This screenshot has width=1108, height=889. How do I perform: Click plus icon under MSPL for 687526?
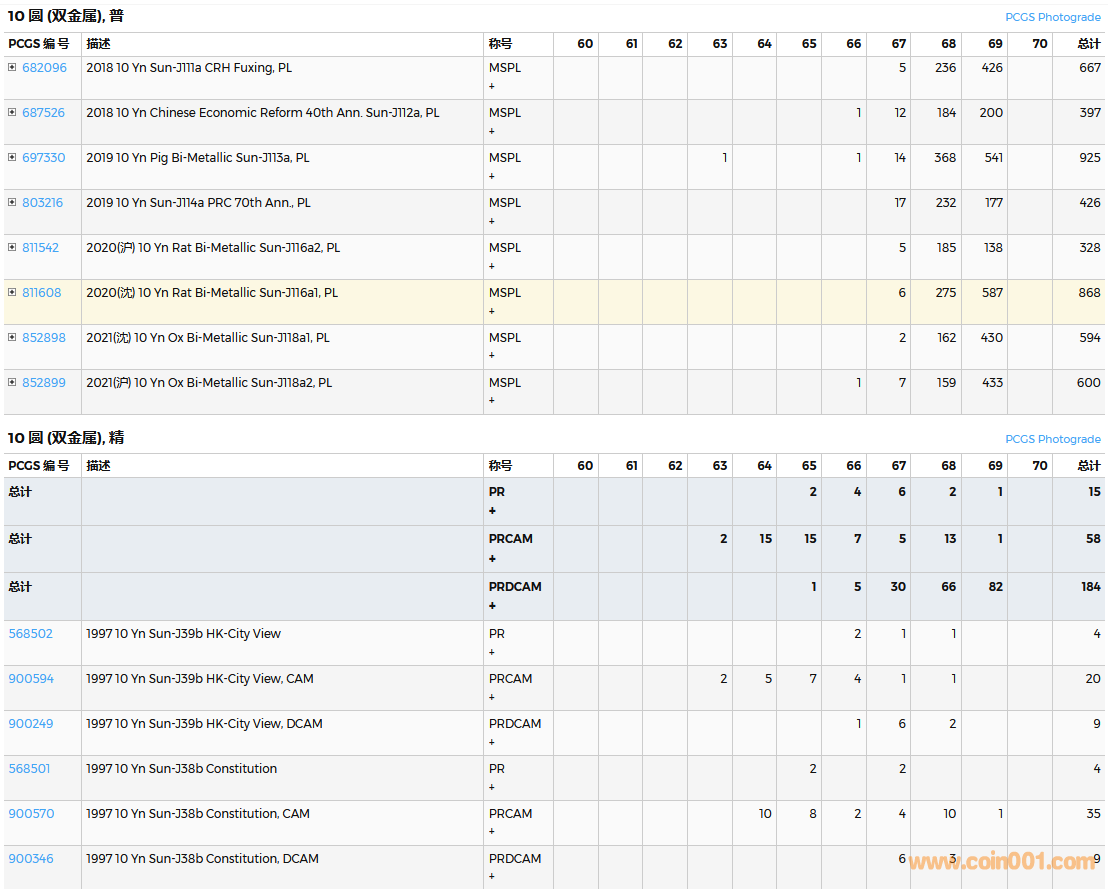492,132
